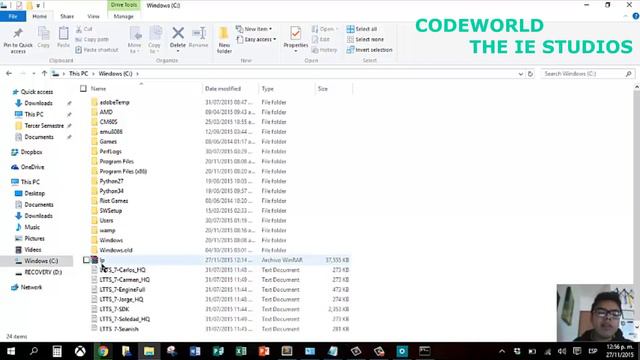Select Pictures in navigation pane
Image resolution: width=640 pixels, height=360 pixels.
click(30, 238)
